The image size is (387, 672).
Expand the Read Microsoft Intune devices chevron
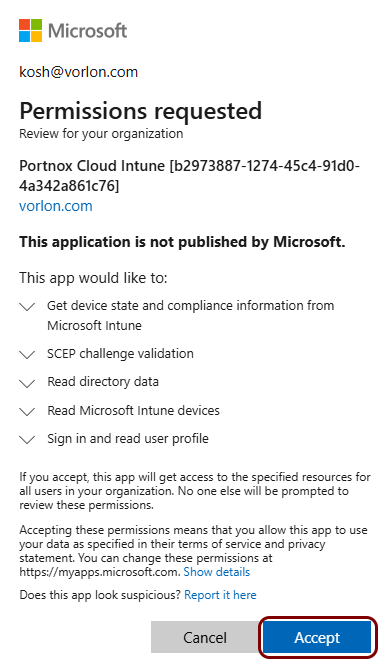pyautogui.click(x=27, y=412)
